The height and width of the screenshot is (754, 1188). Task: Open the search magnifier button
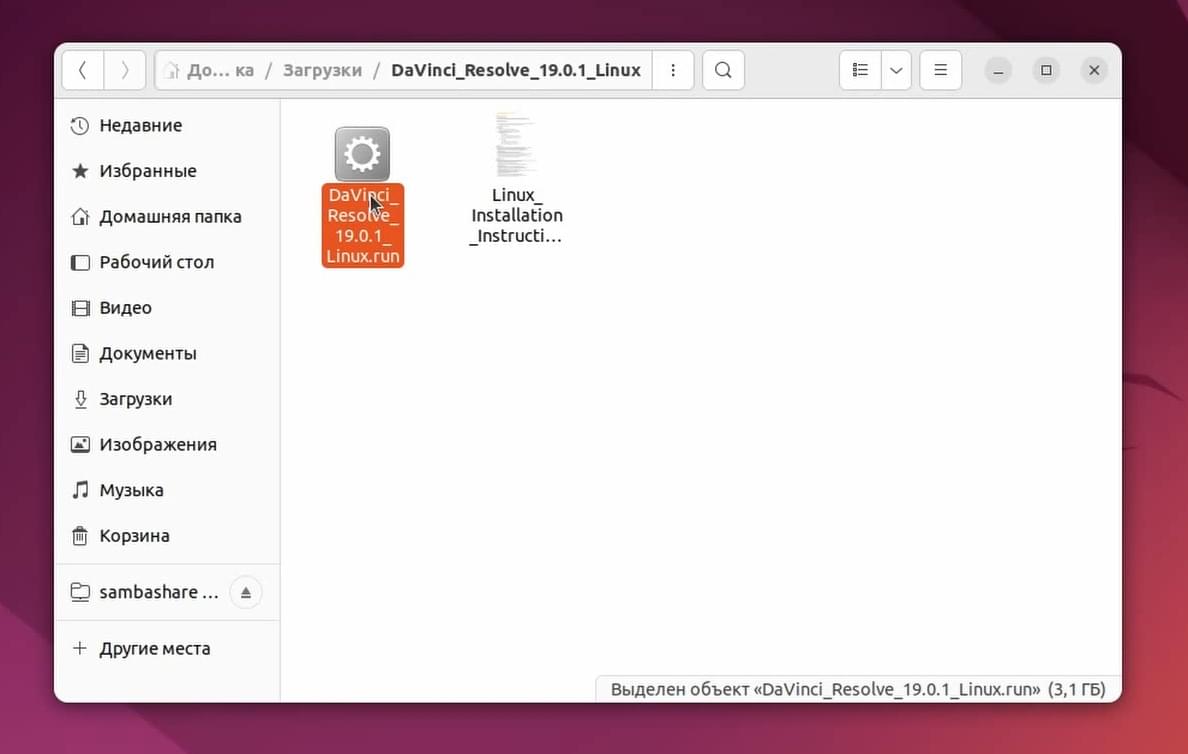(724, 70)
